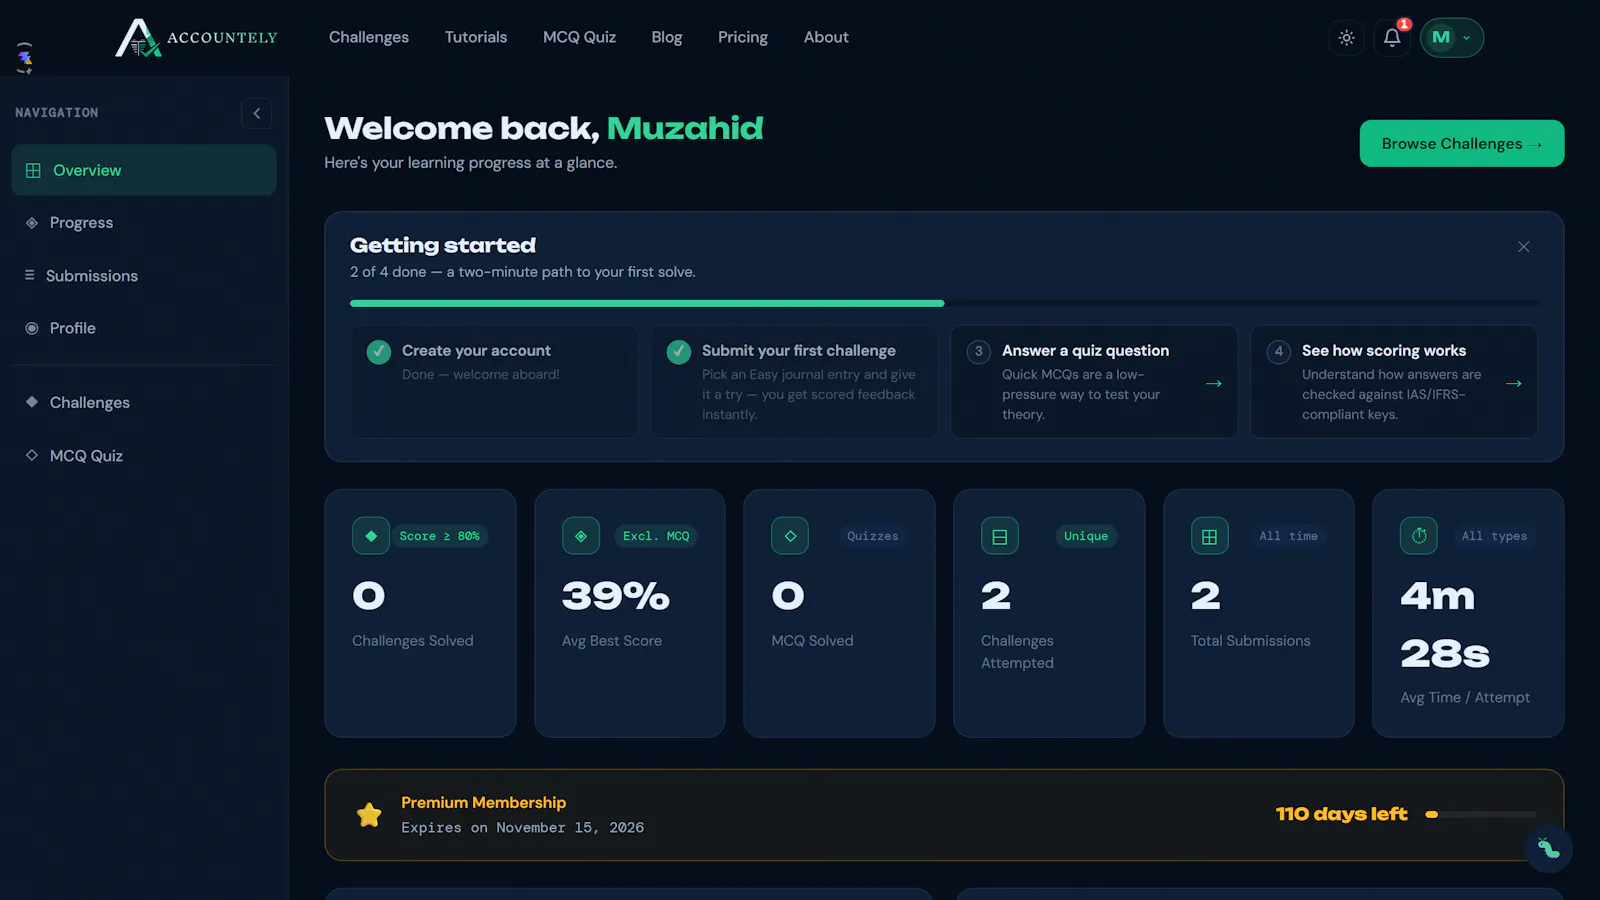Click the Unique badge

[1086, 536]
